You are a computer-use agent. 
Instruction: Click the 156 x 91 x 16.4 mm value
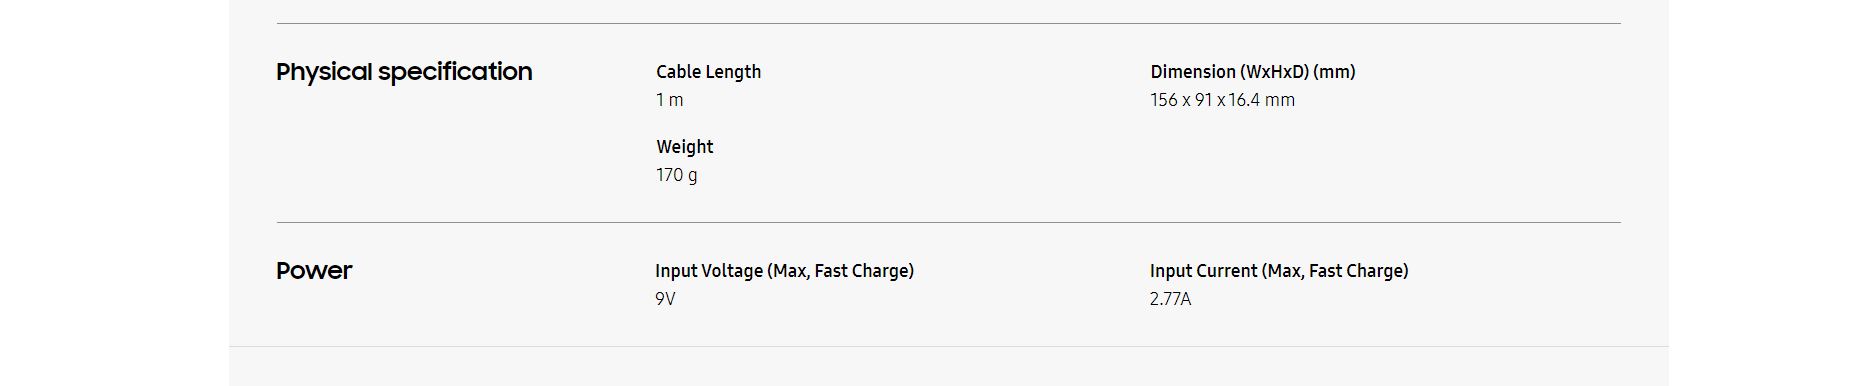point(1222,100)
